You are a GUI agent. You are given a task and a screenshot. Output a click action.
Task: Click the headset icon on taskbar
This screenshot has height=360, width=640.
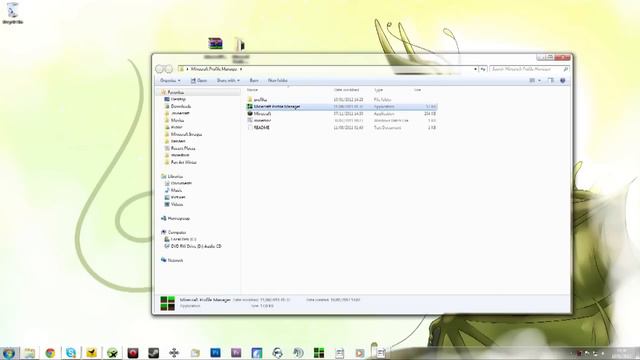point(278,353)
